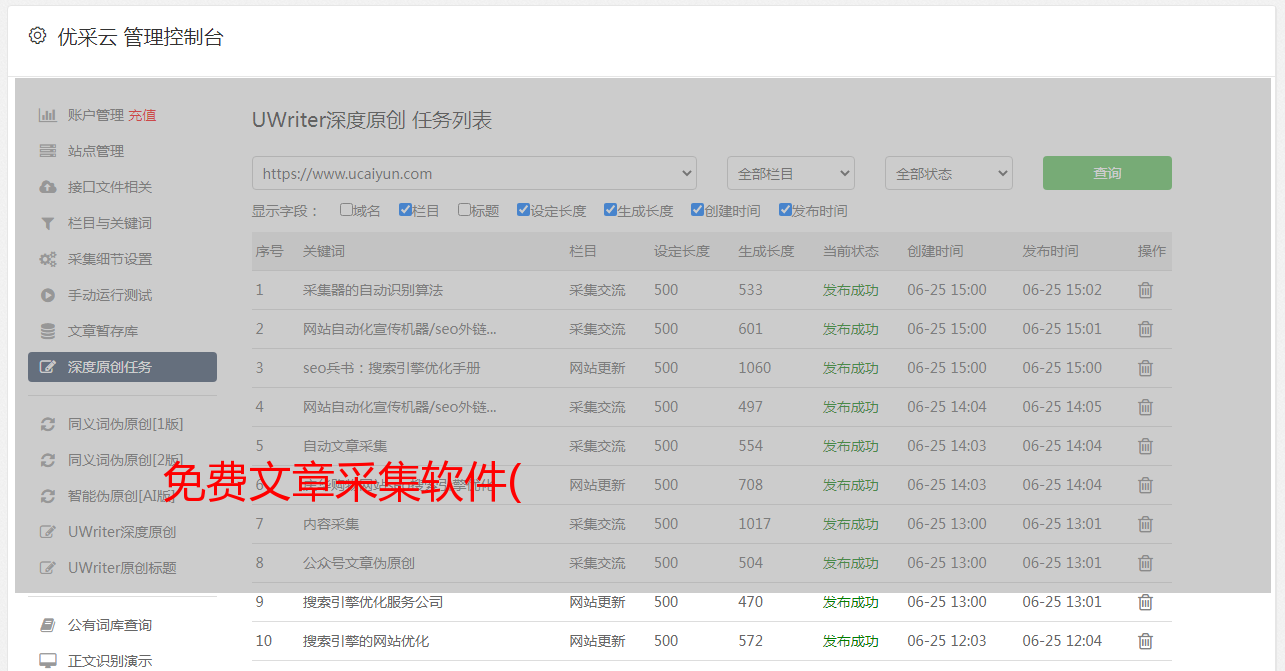
Task: Click the green 查询 button
Action: [x=1107, y=173]
